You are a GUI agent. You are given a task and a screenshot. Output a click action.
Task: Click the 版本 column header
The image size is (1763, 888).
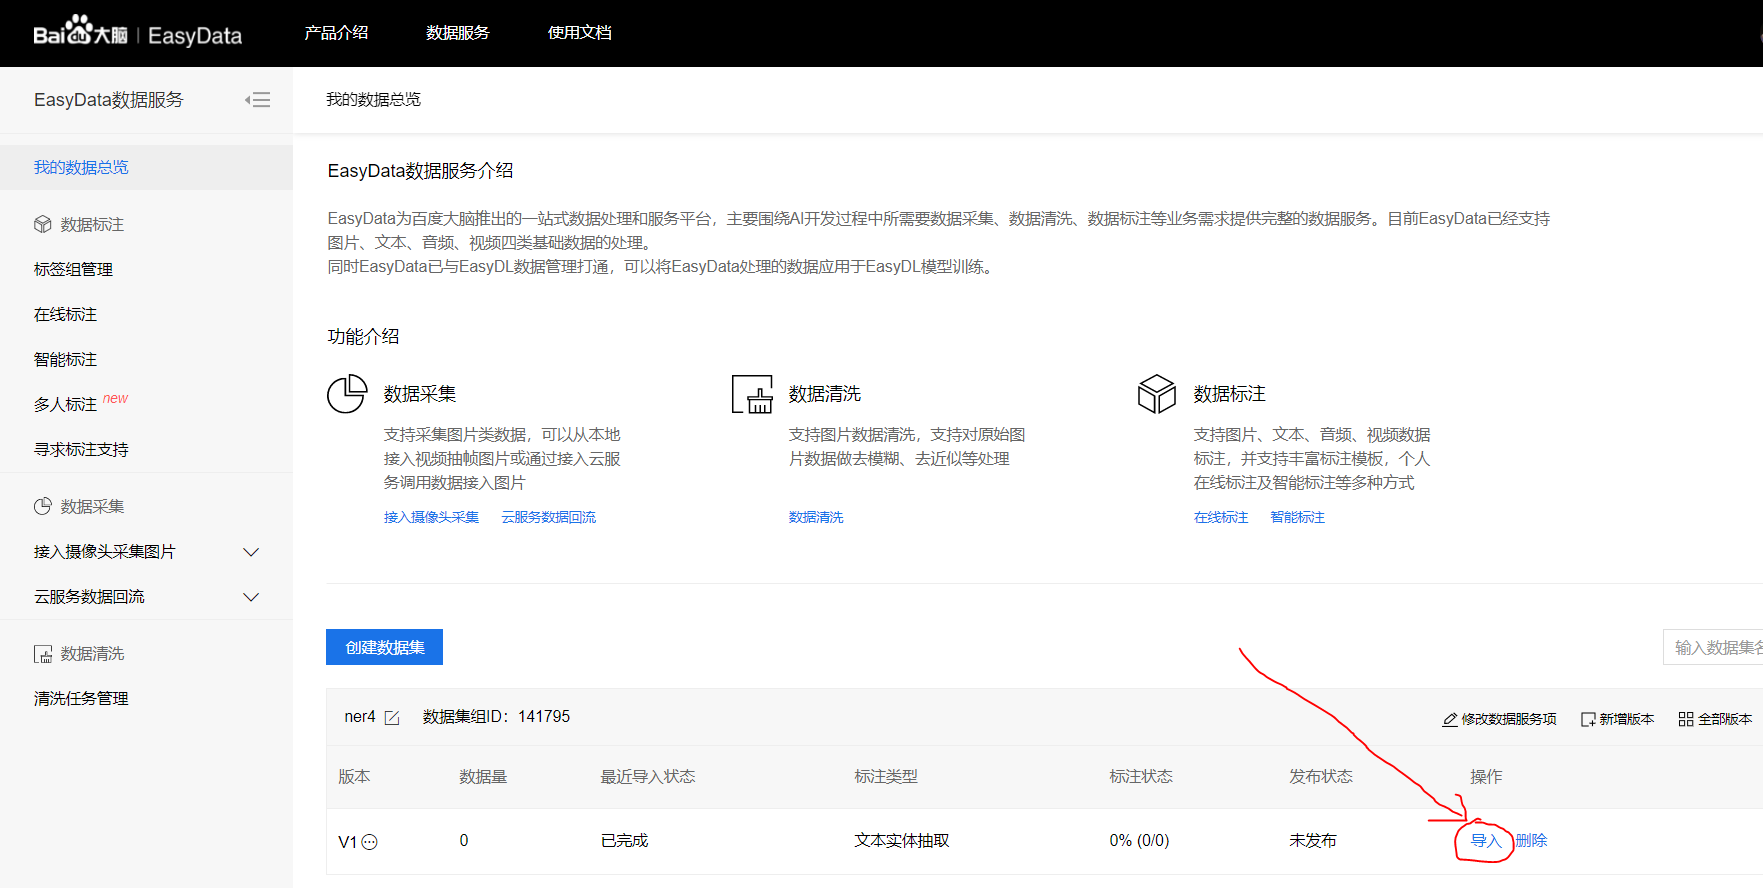coord(354,777)
